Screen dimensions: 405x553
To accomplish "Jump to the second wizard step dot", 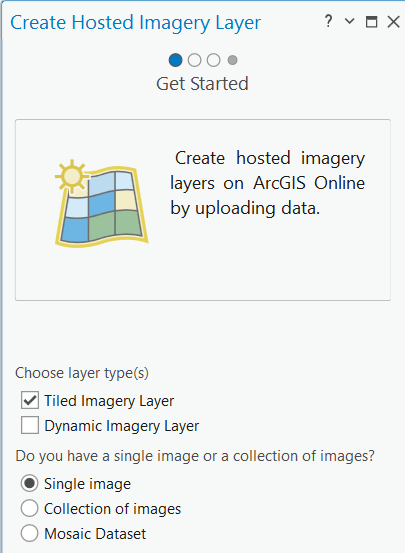I will pos(194,60).
